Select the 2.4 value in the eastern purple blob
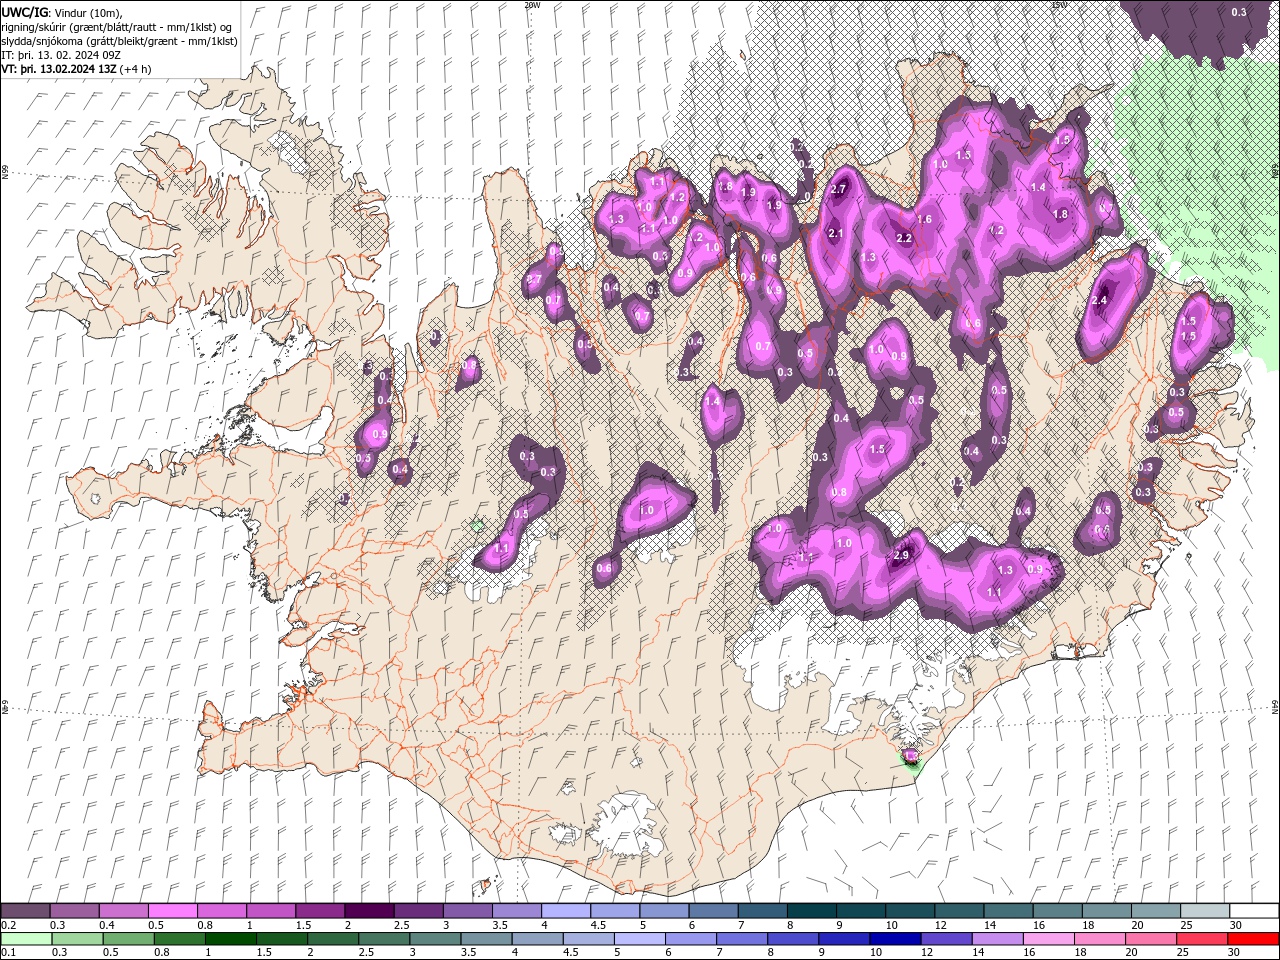 pos(1101,300)
